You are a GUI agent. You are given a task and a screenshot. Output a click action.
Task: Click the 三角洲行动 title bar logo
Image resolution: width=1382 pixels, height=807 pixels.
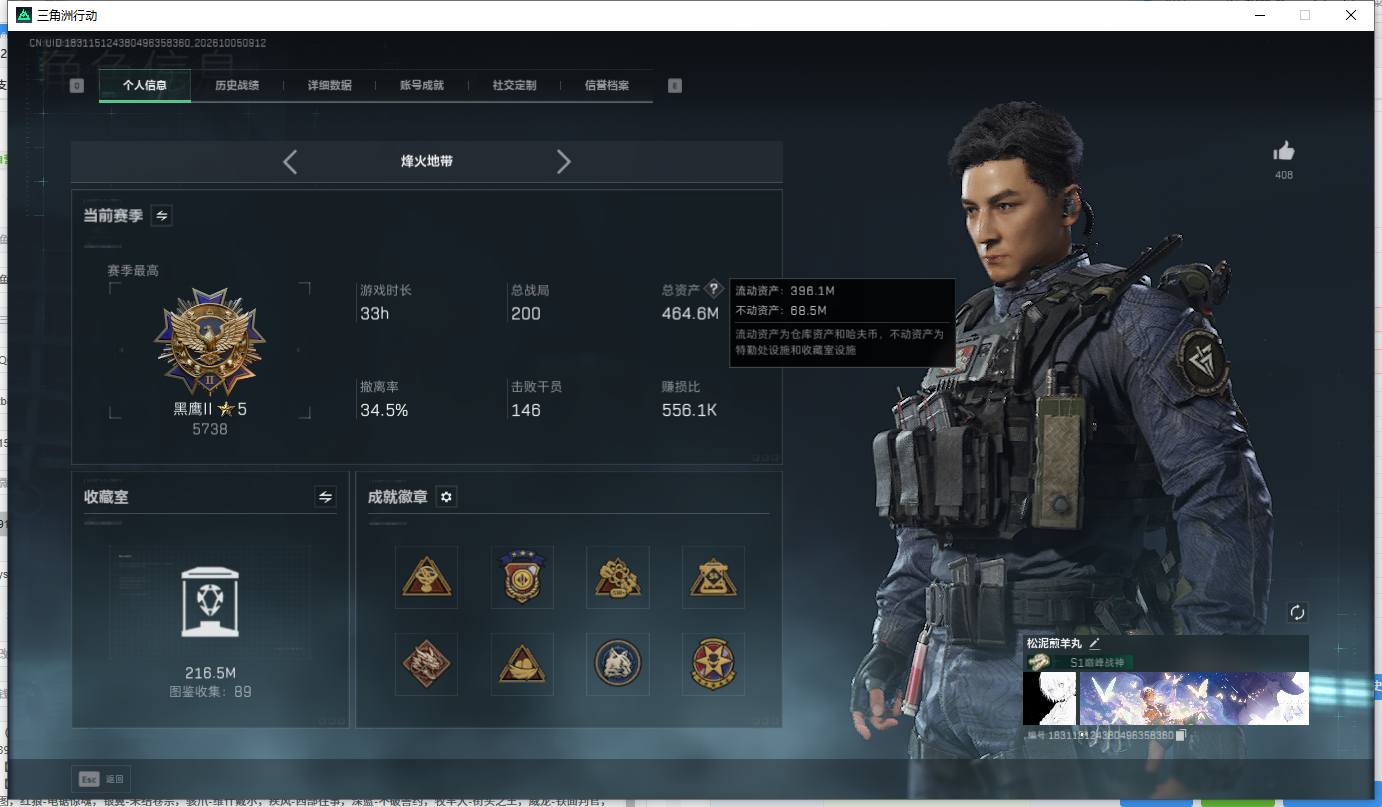click(24, 15)
